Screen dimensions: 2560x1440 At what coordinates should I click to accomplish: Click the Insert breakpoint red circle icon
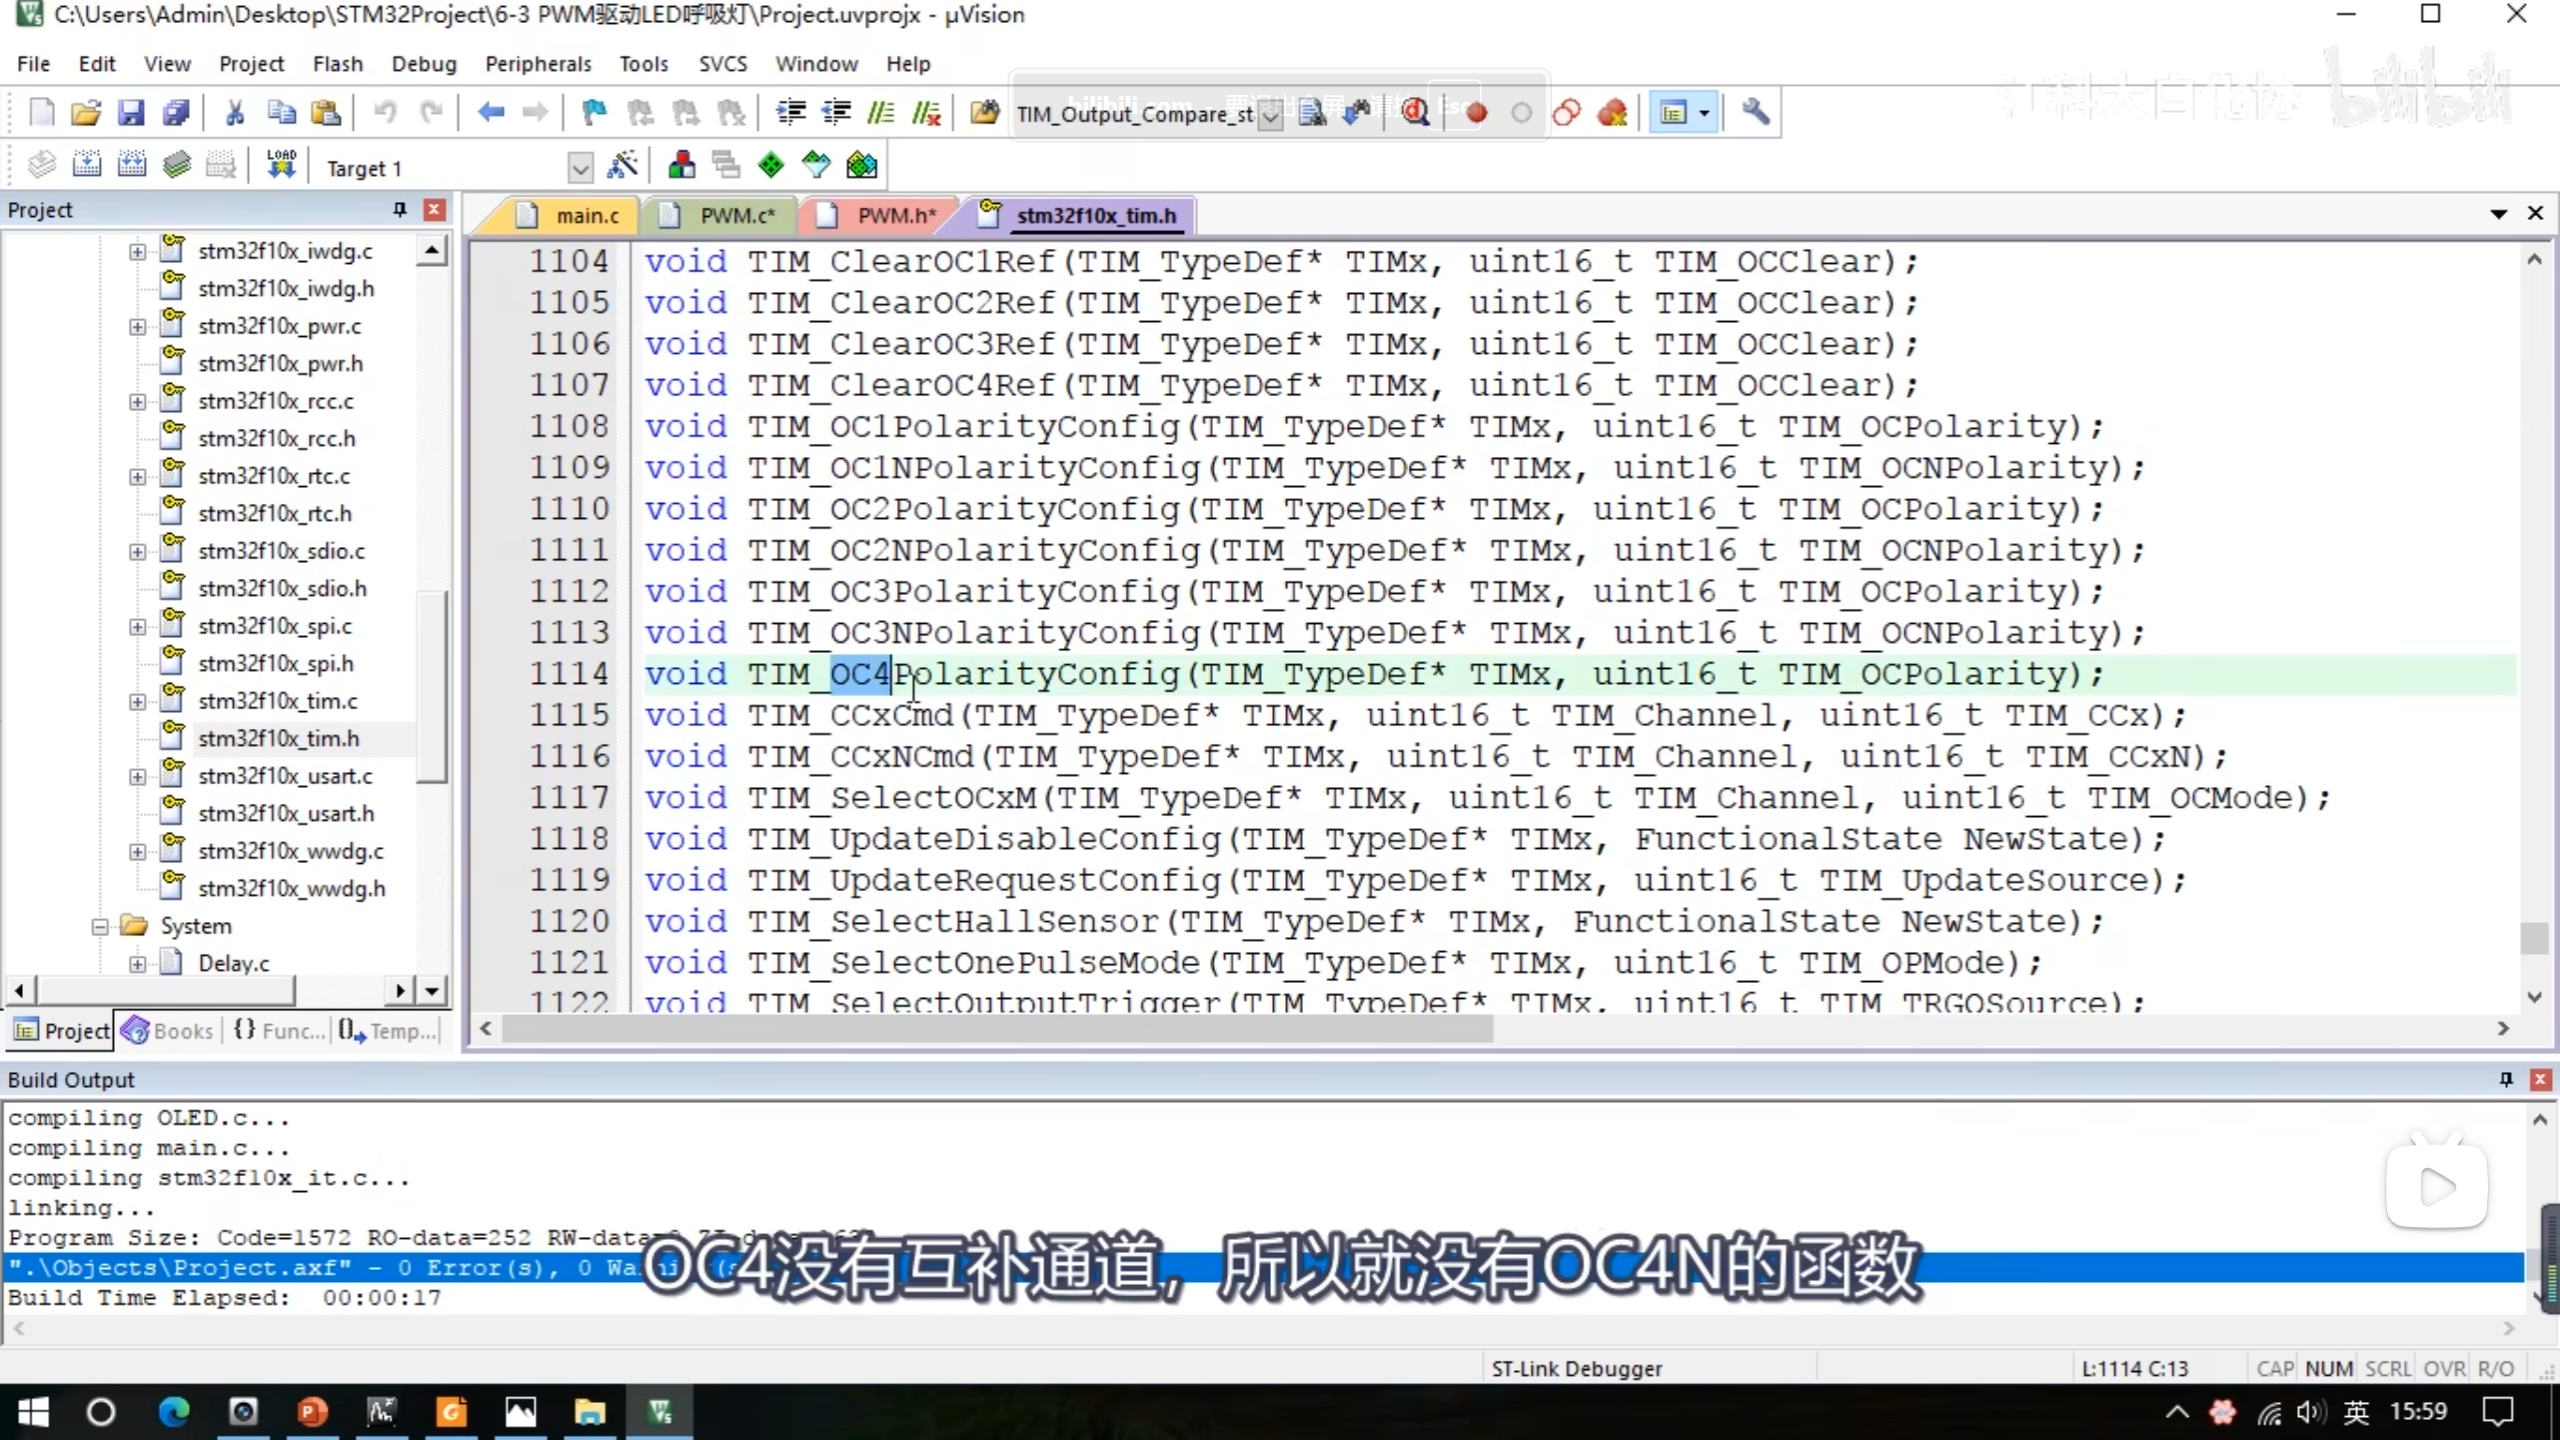tap(1476, 112)
